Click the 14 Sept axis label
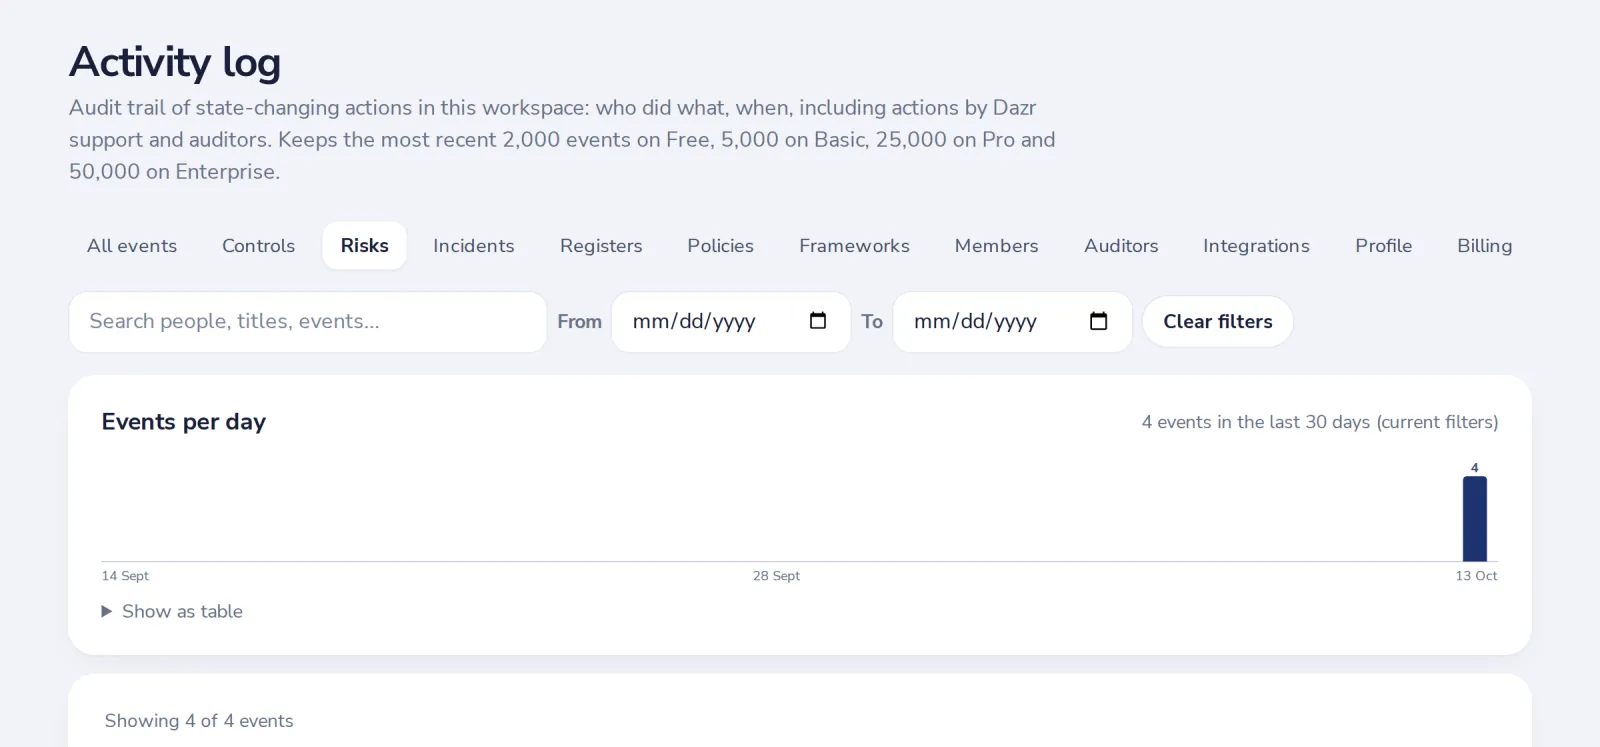Viewport: 1600px width, 747px height. [125, 576]
